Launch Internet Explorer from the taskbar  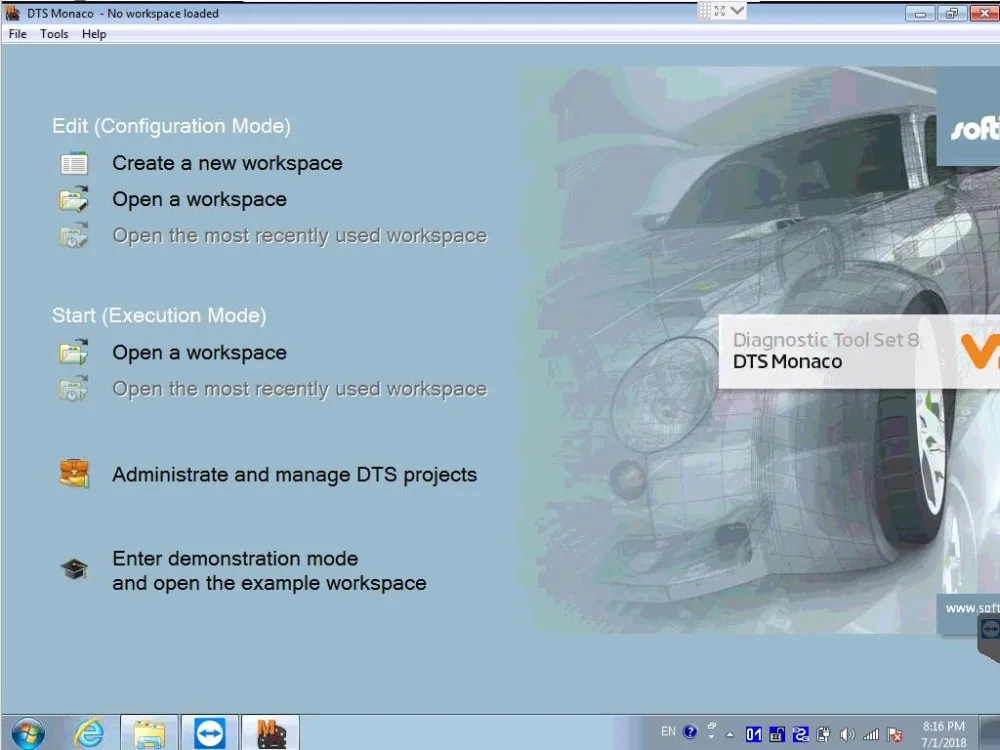pyautogui.click(x=89, y=733)
